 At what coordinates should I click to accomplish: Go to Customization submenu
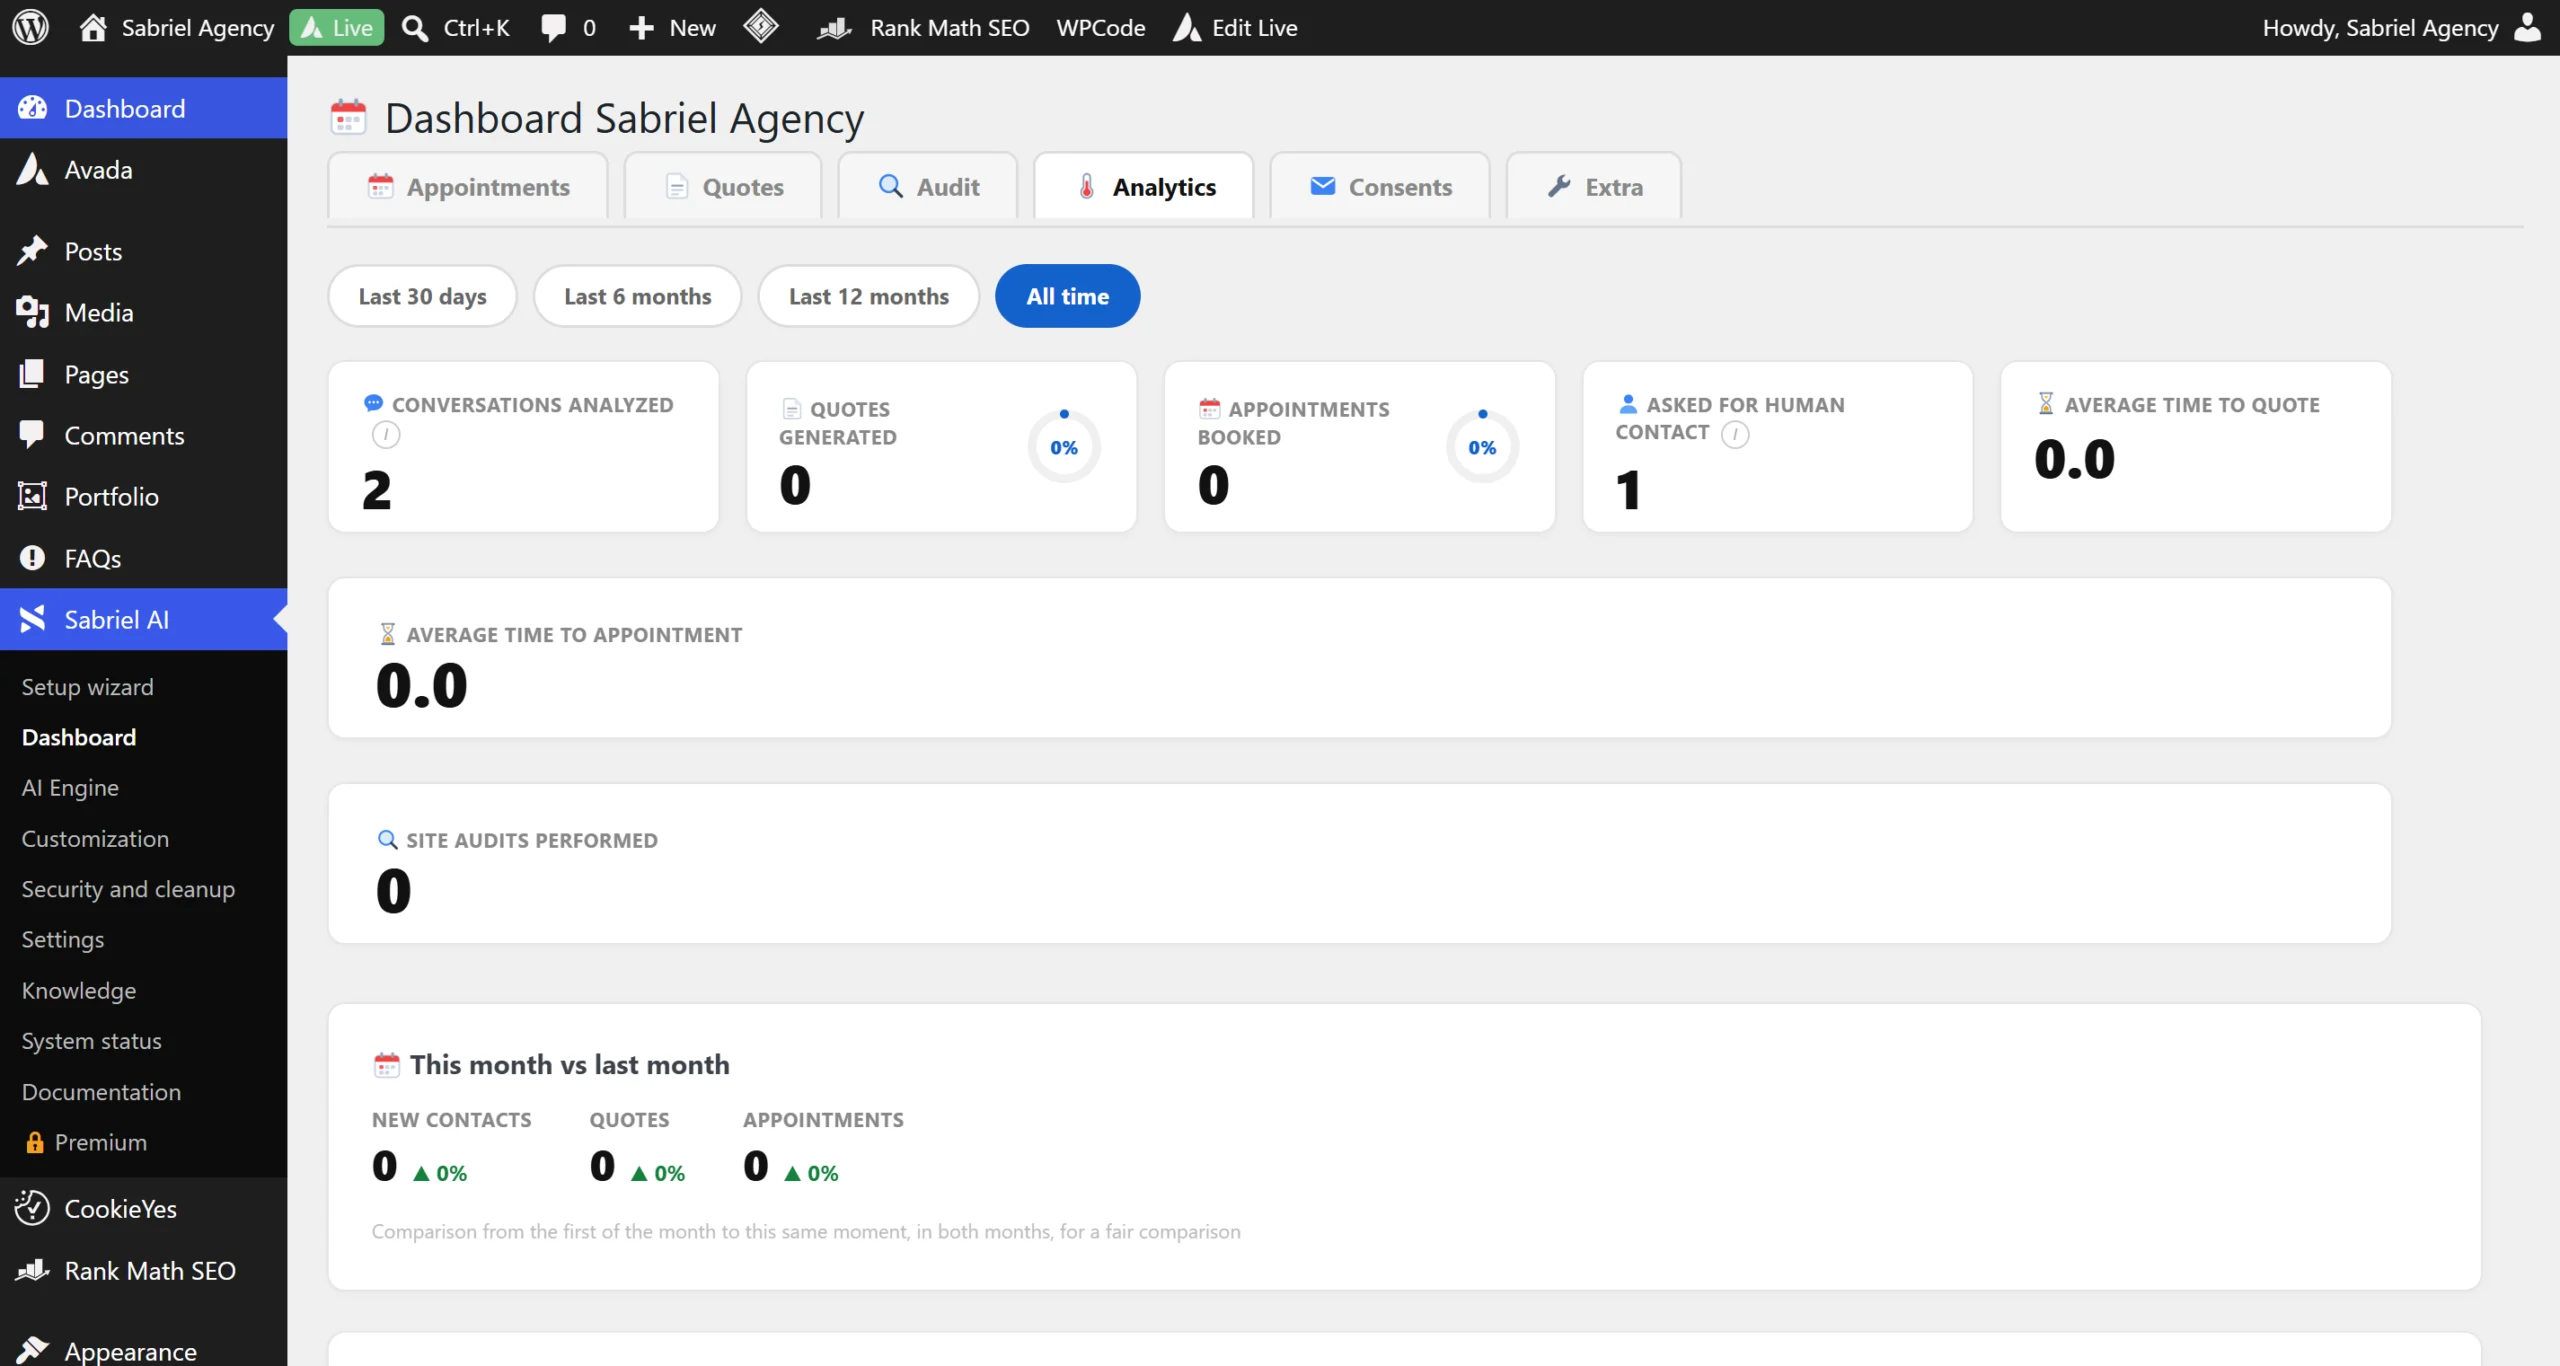pos(95,839)
